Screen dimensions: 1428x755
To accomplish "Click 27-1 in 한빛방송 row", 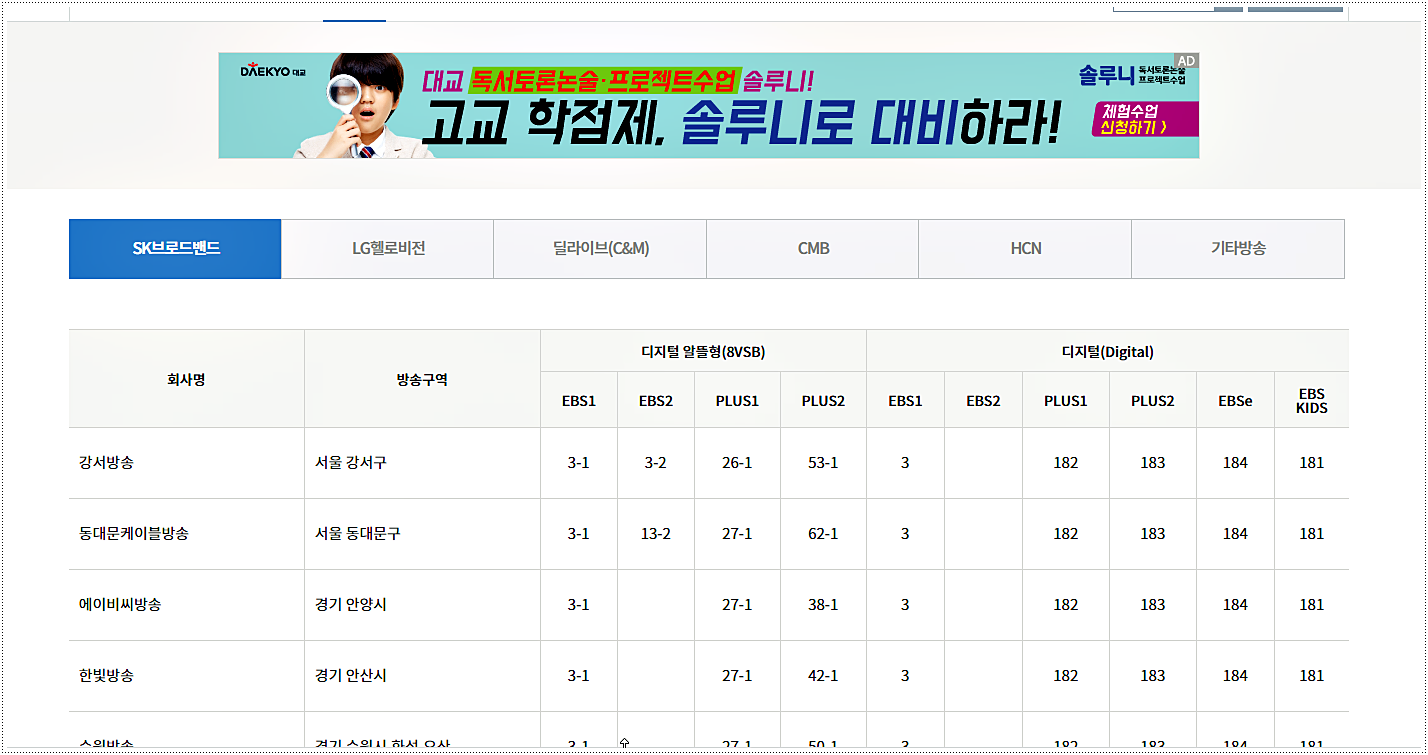I will click(x=737, y=676).
